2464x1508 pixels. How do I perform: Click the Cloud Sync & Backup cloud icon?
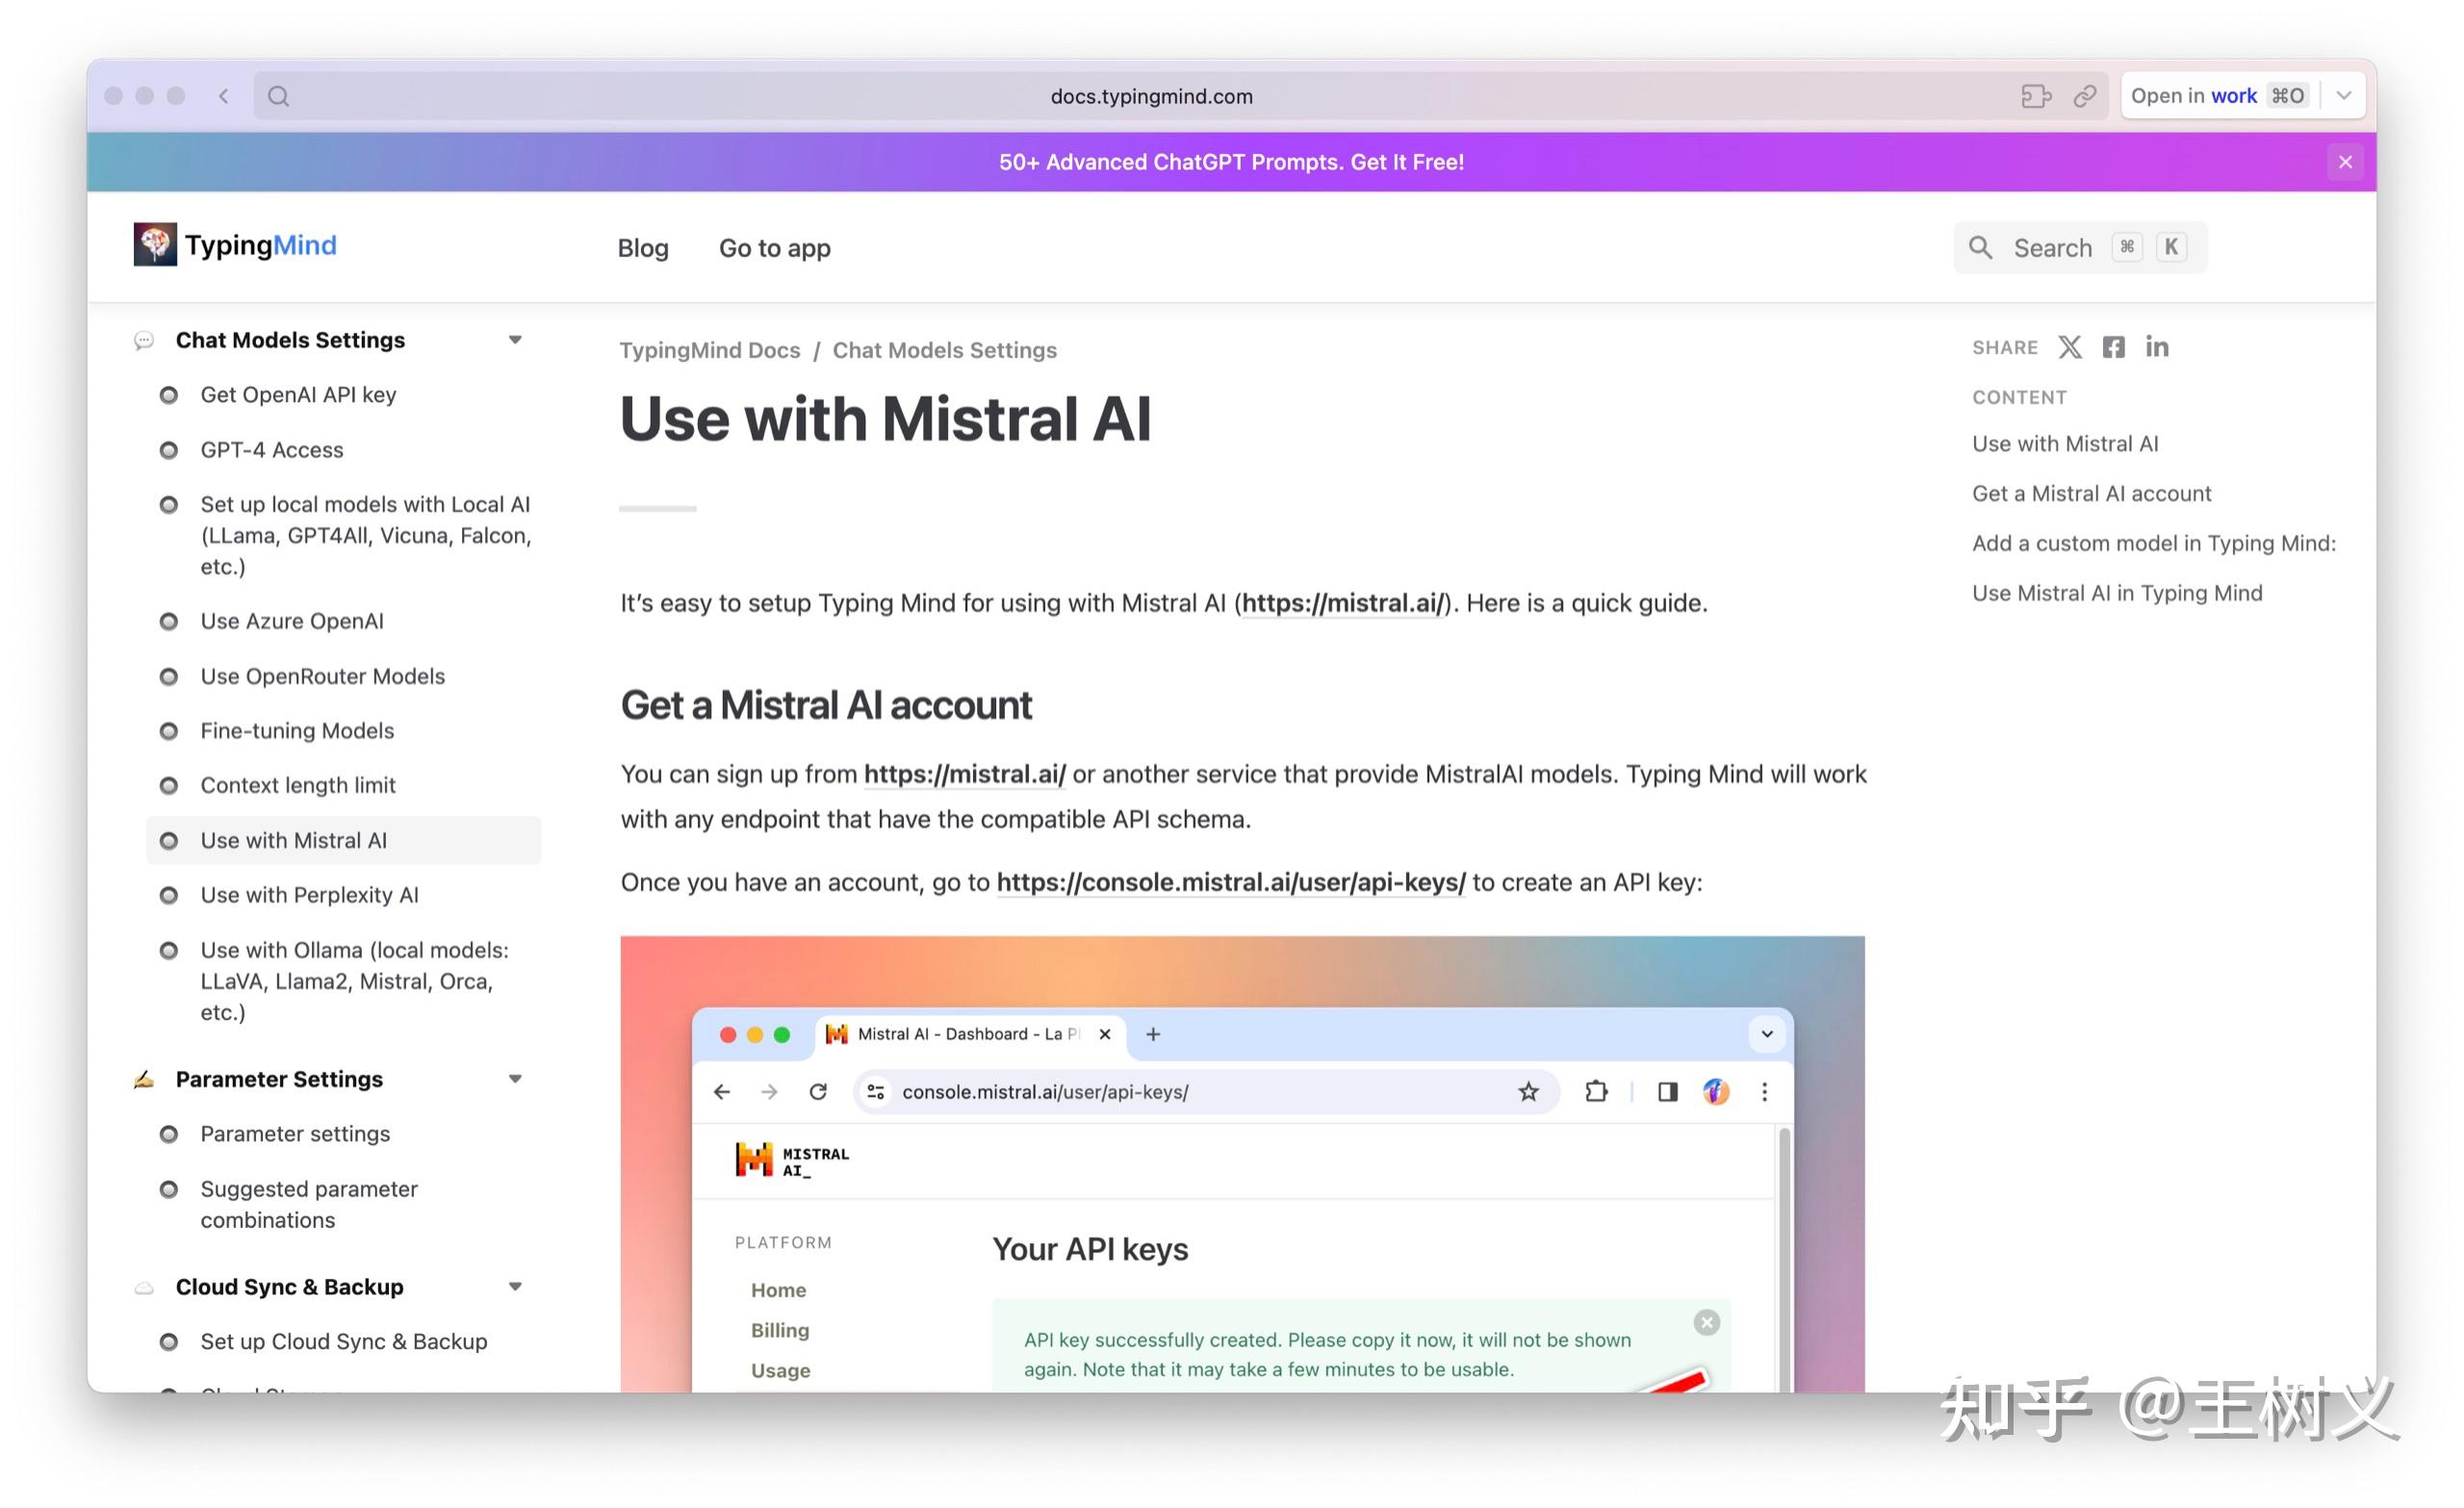[143, 1287]
